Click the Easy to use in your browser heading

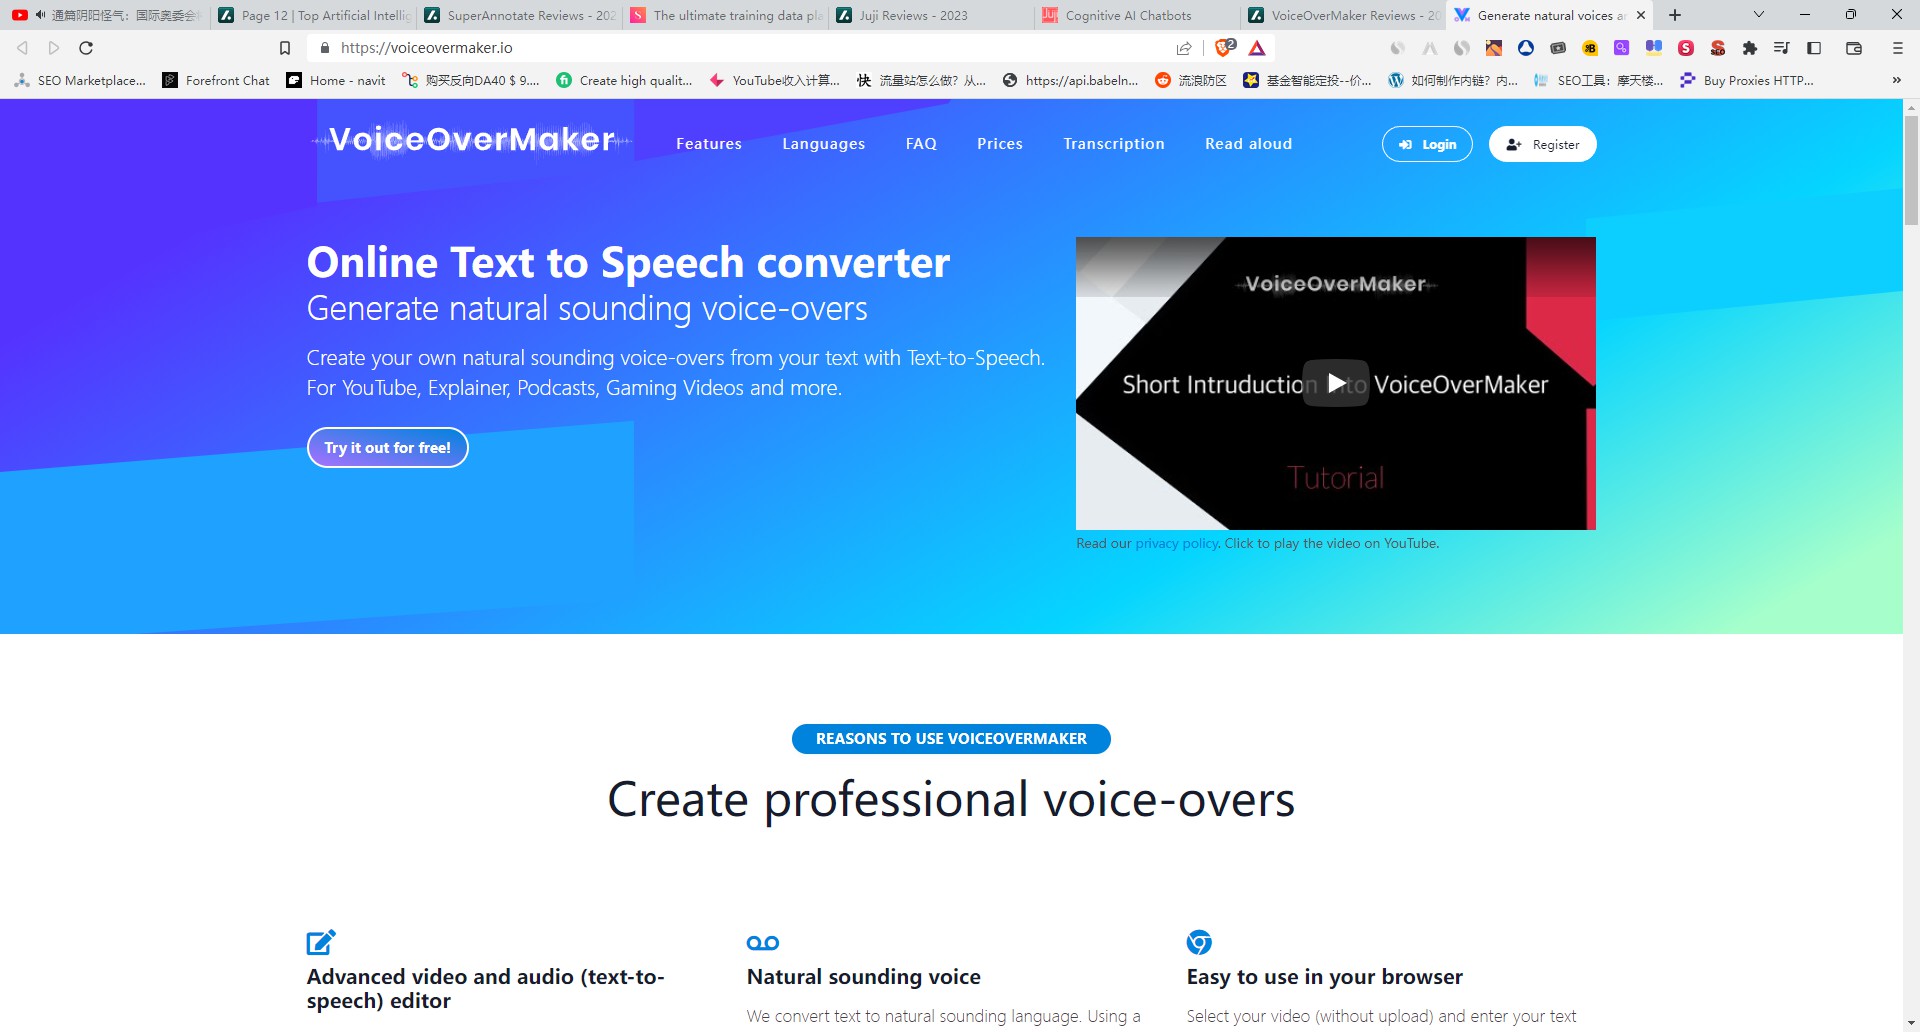tap(1325, 977)
